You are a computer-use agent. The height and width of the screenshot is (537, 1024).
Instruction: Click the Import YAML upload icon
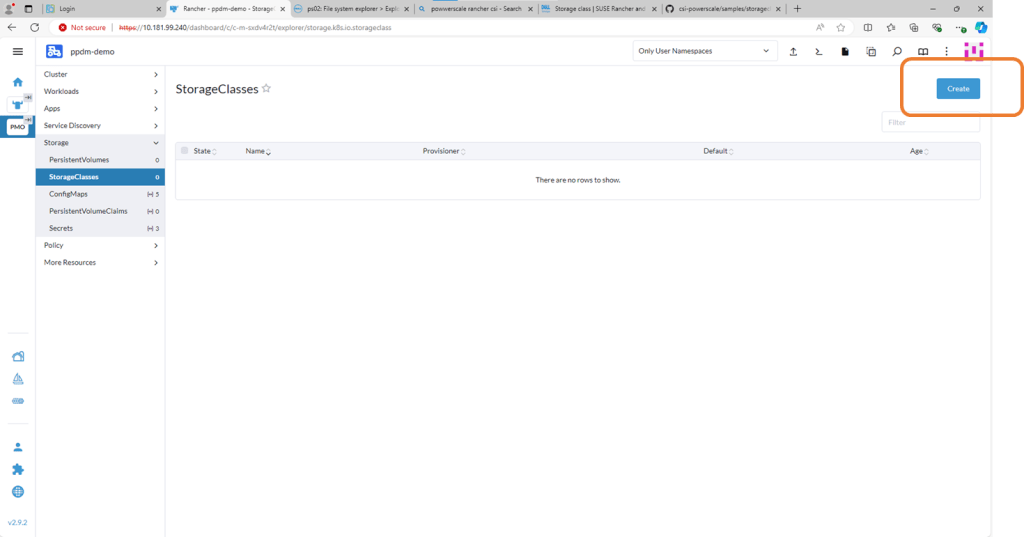point(793,51)
